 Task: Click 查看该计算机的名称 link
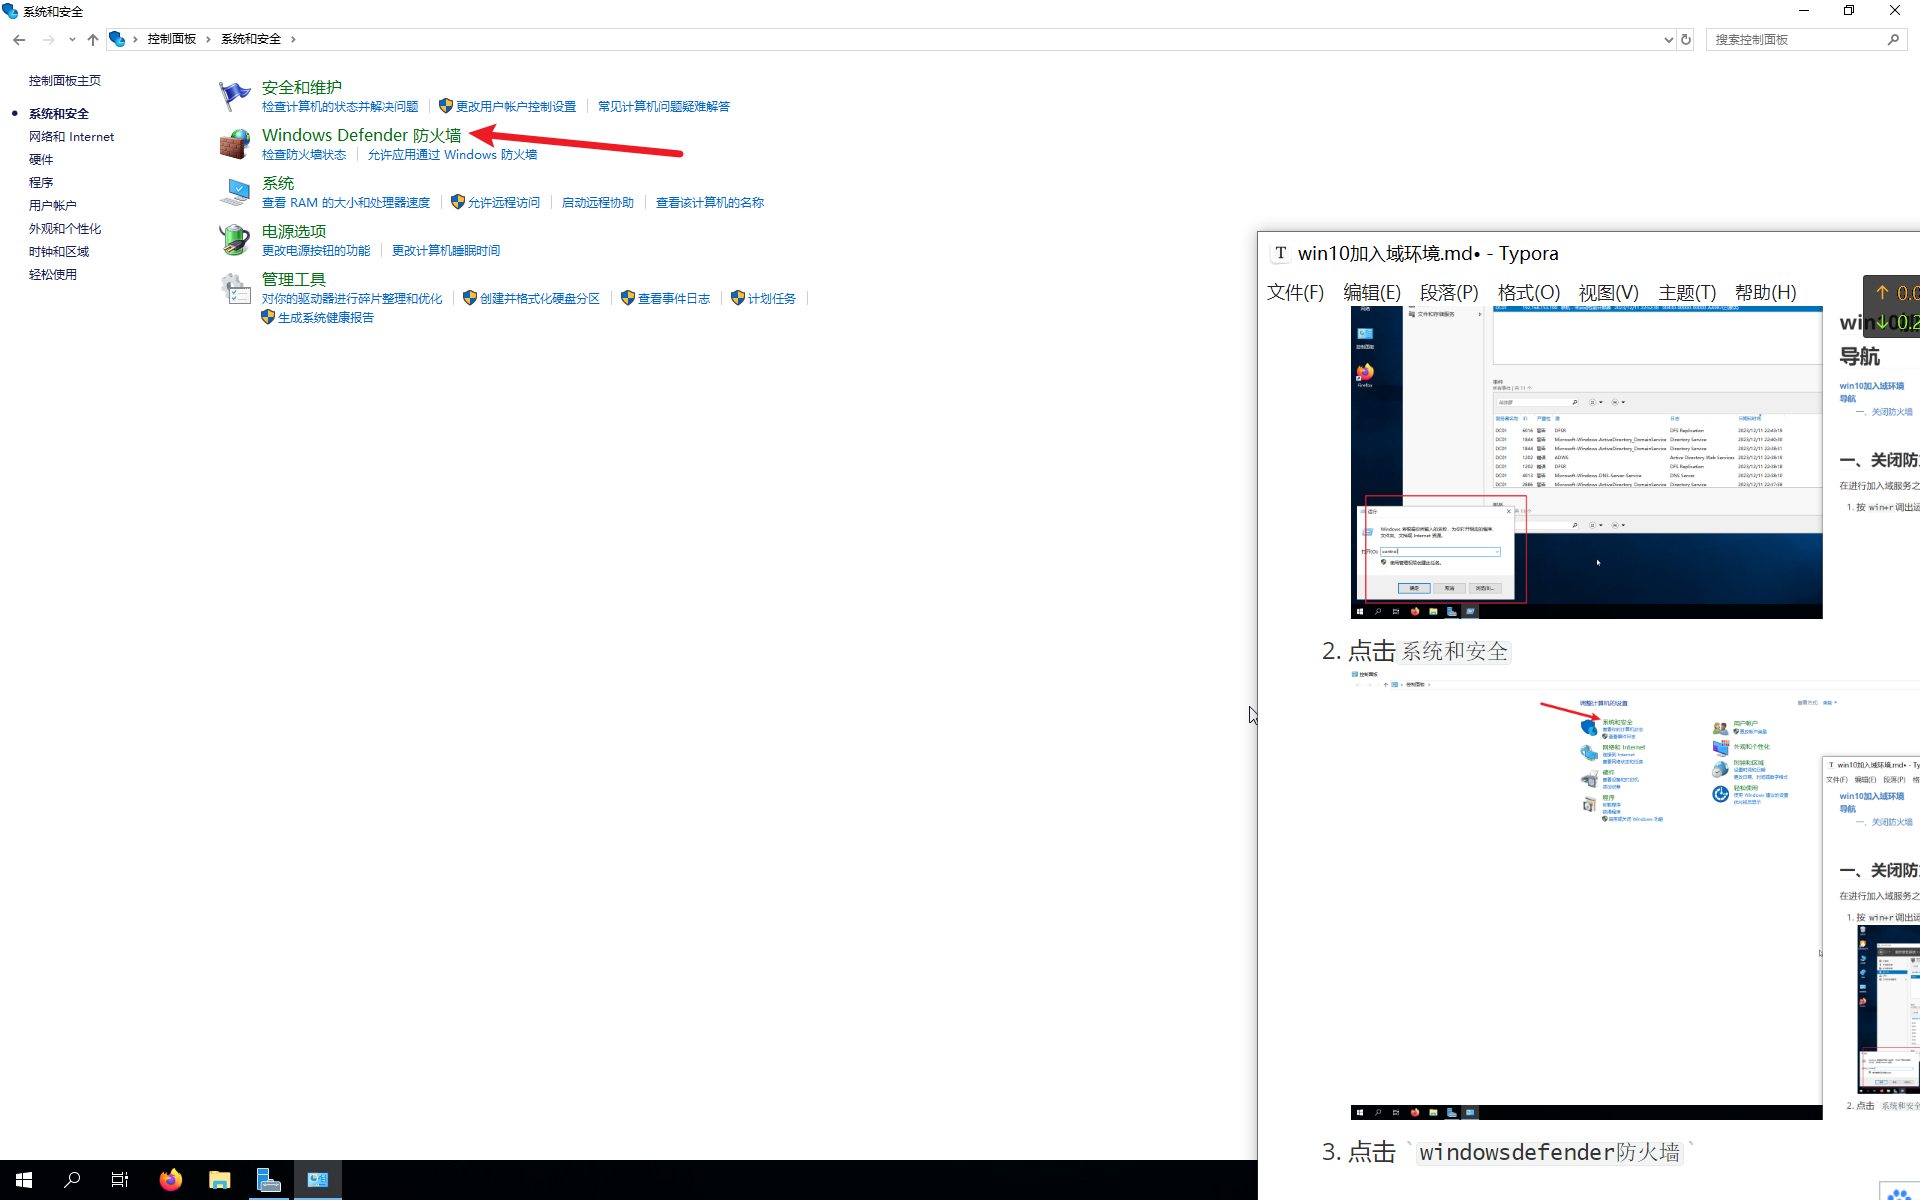pyautogui.click(x=710, y=202)
